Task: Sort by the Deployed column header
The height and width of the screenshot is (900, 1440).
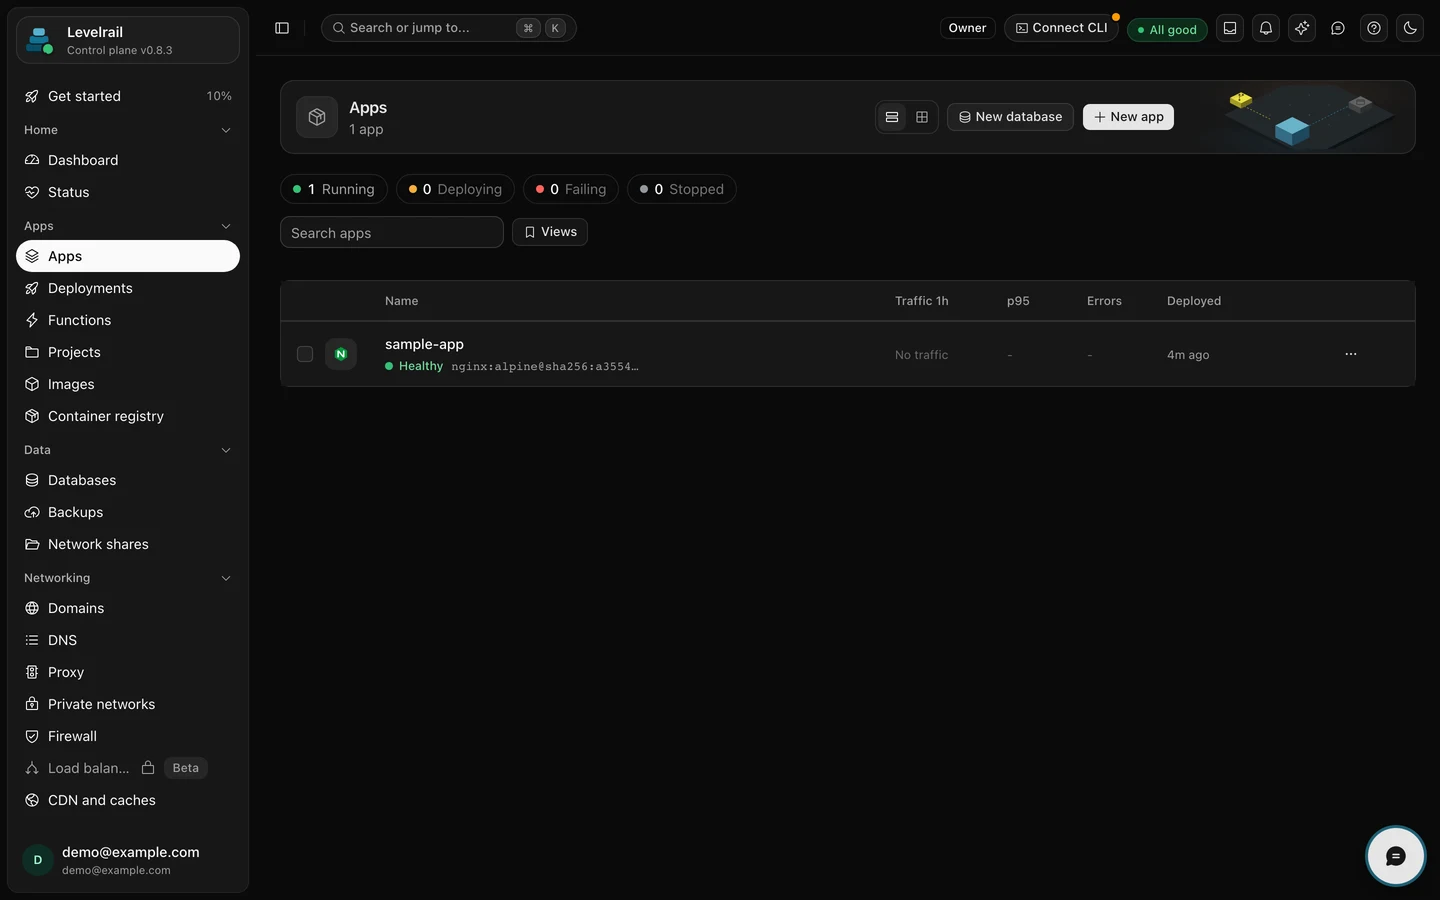Action: coord(1194,301)
